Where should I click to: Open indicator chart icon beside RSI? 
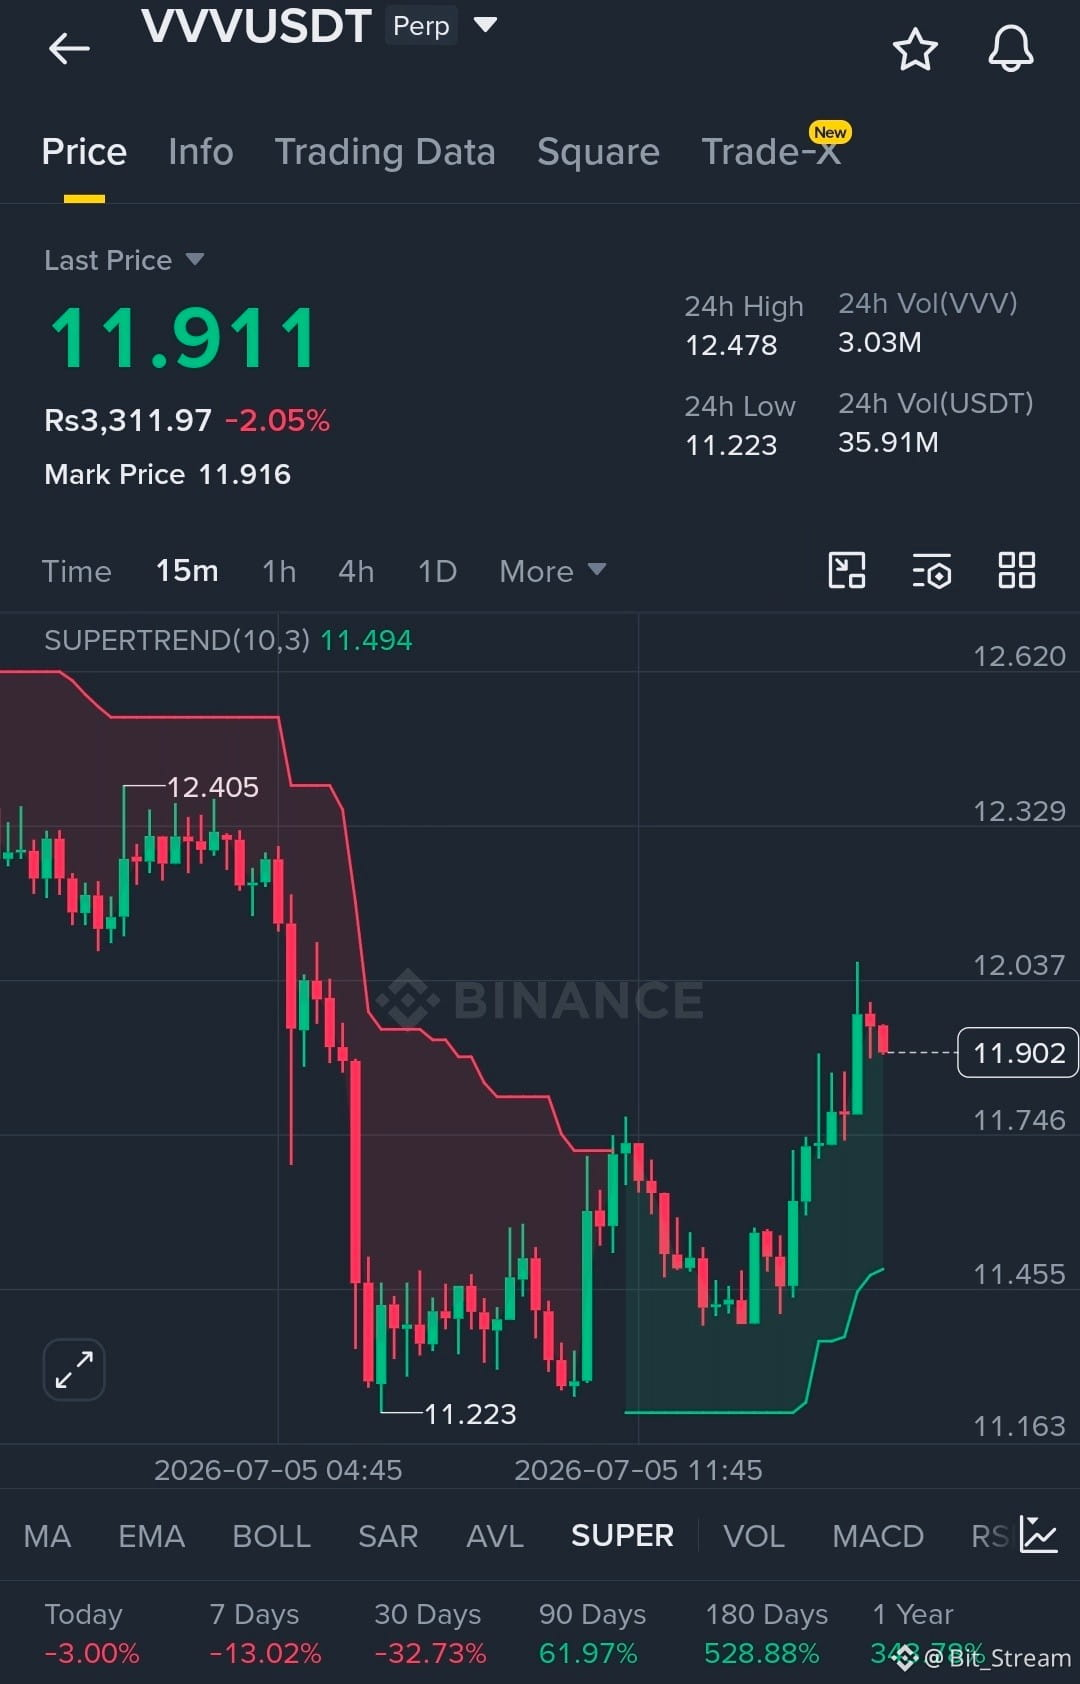coord(1039,1535)
